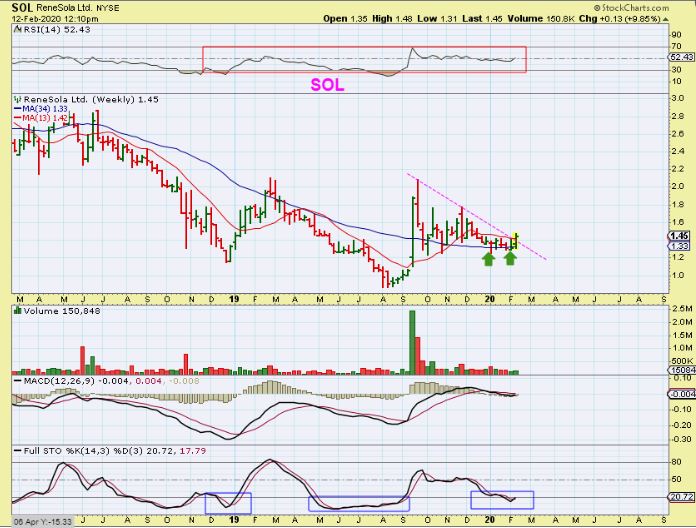This screenshot has height=528, width=696.
Task: Click the ReneSola Ltd. company name in the header
Action: coord(64,8)
